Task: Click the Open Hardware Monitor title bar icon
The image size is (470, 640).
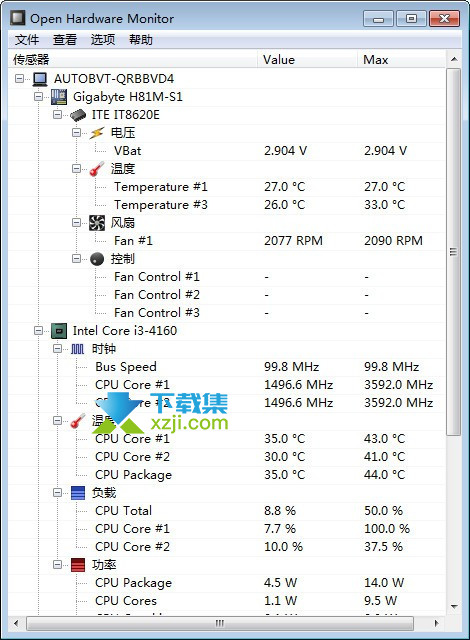Action: (x=18, y=18)
